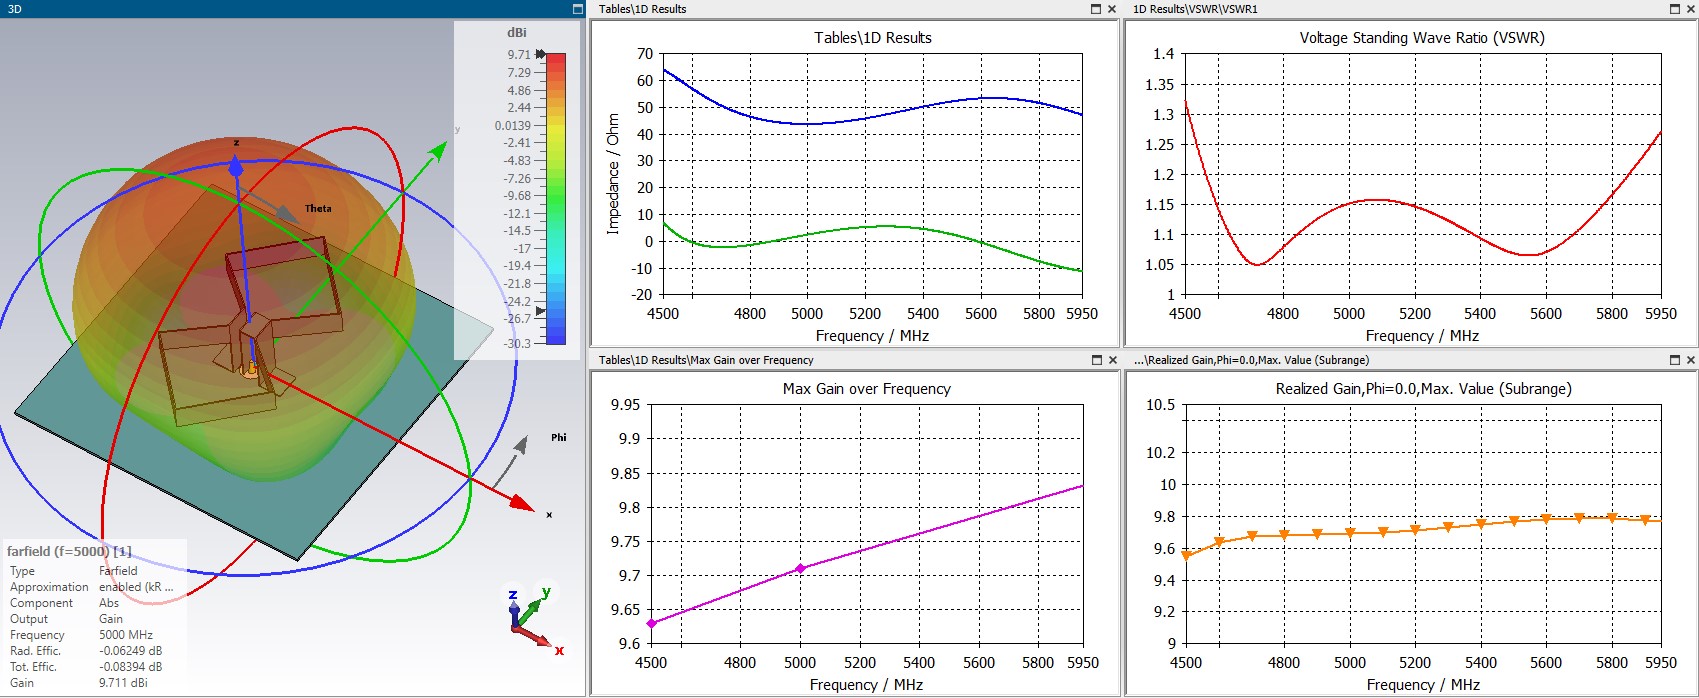Activate the Max Gain over Frequency title bar
The height and width of the screenshot is (698, 1699).
point(838,360)
